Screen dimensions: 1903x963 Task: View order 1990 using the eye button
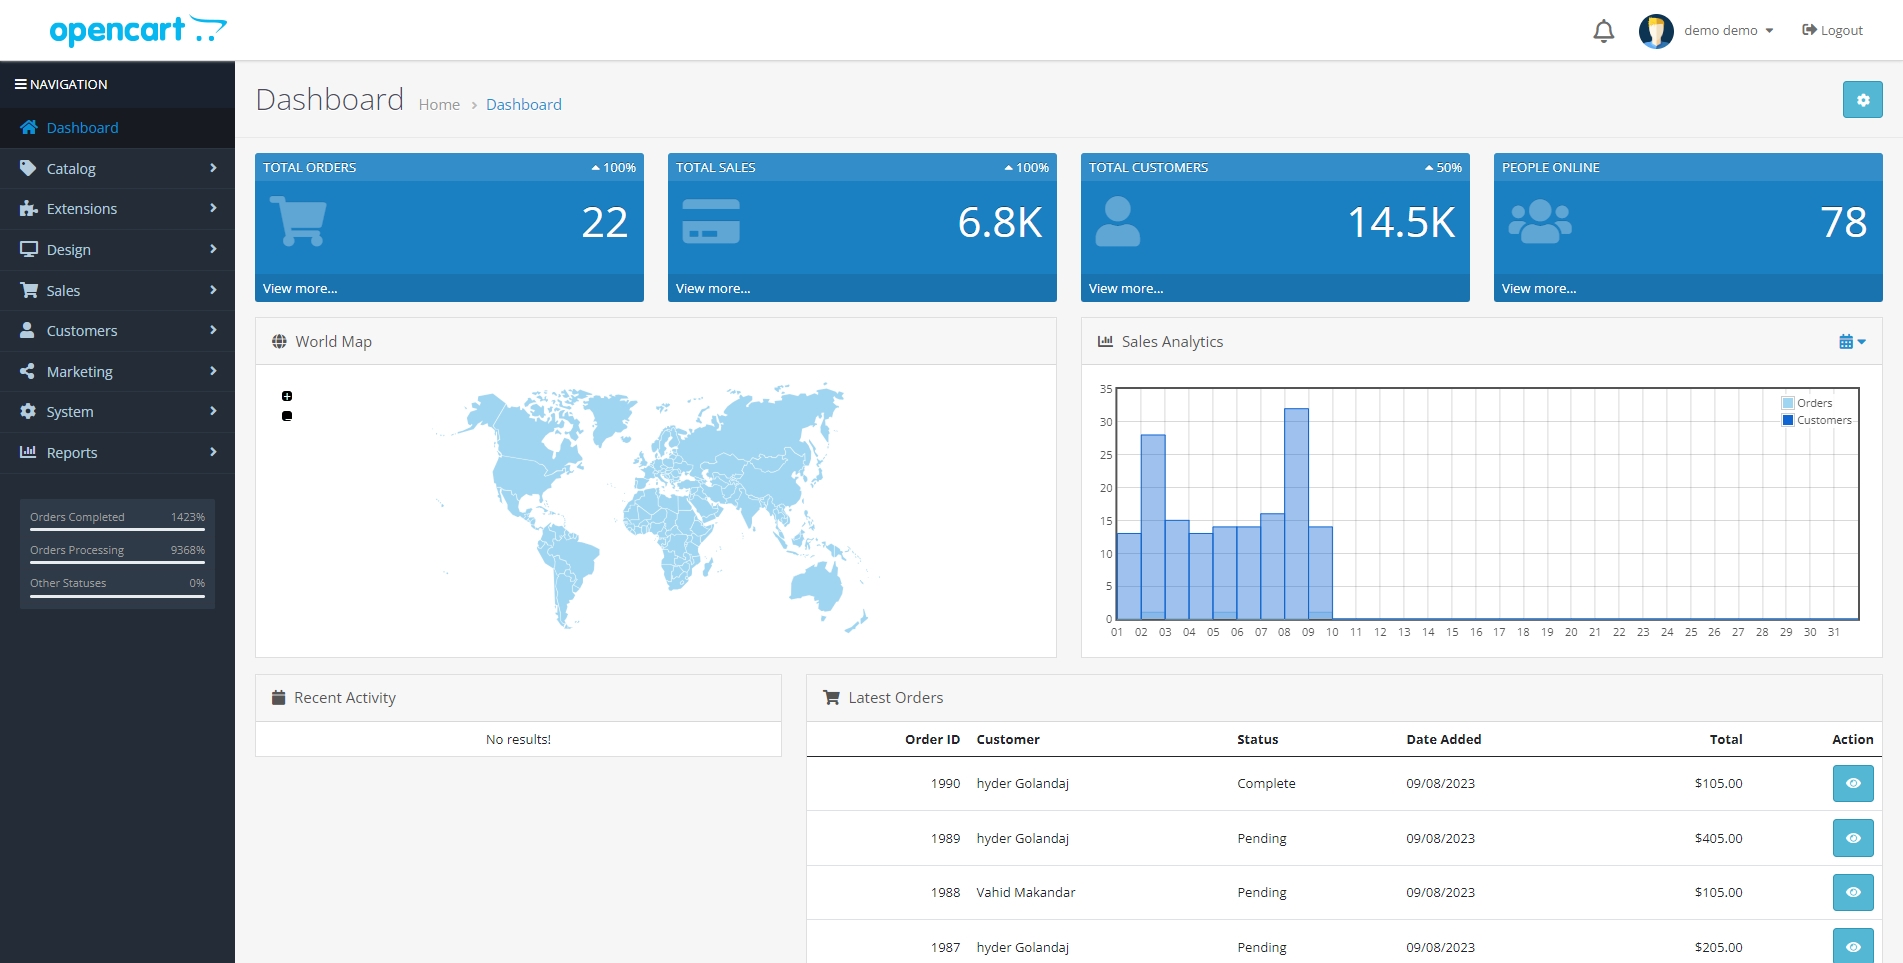[x=1853, y=784]
